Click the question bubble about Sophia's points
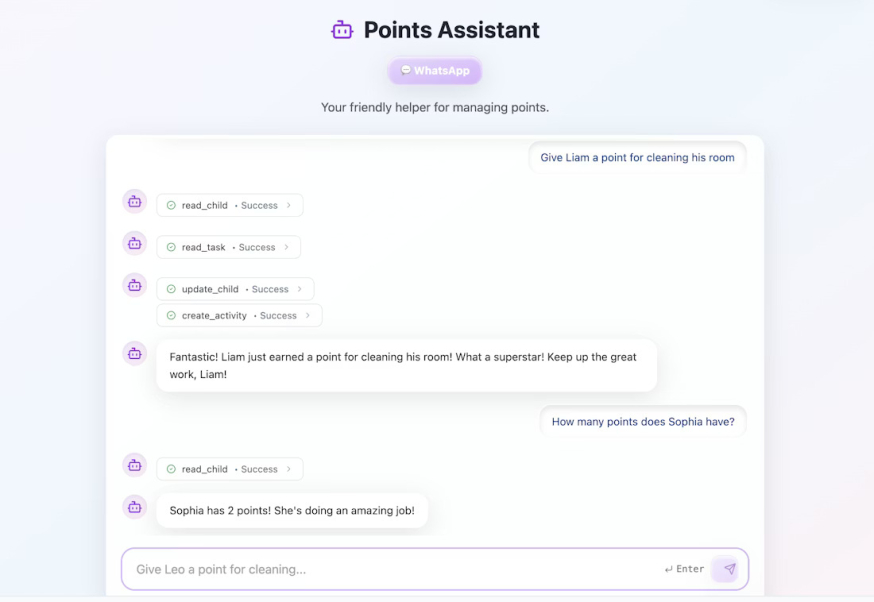 643,421
